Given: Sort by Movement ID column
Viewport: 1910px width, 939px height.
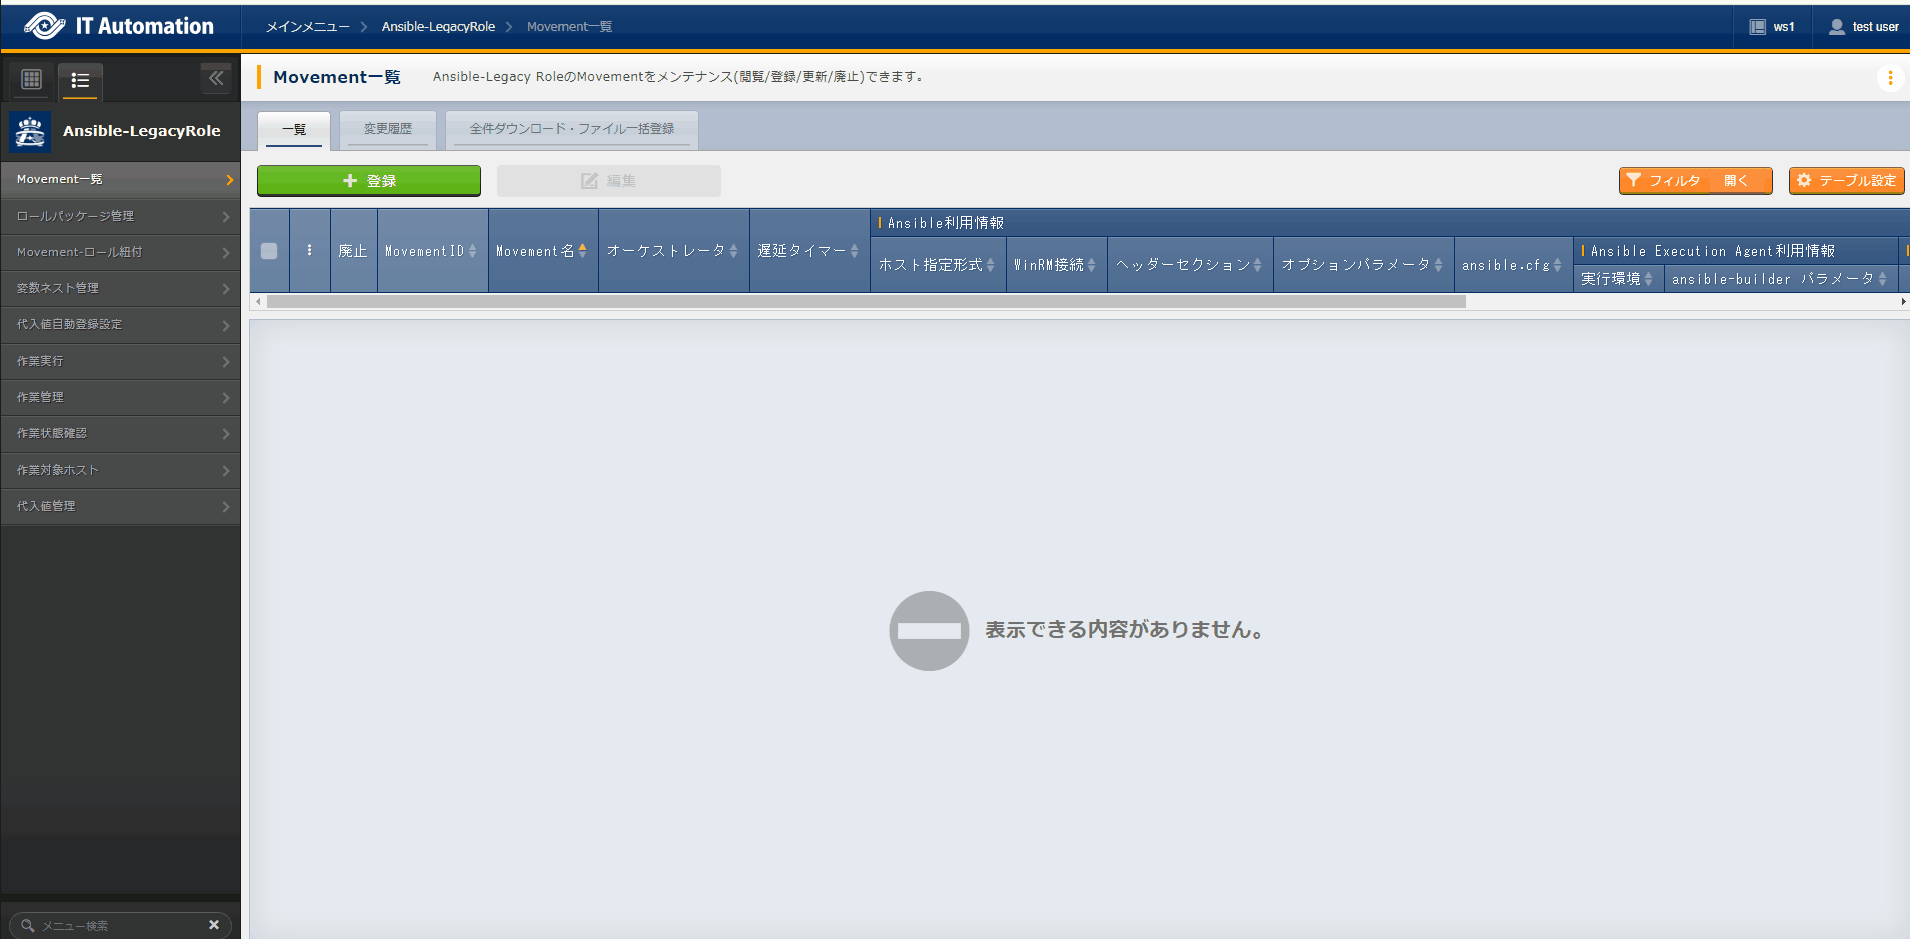Looking at the screenshot, I should pyautogui.click(x=472, y=251).
